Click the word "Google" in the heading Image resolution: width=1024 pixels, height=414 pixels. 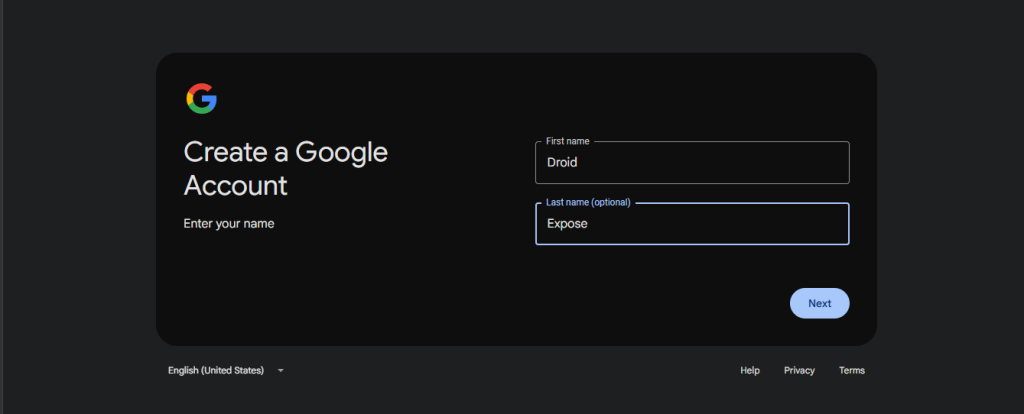[342, 153]
